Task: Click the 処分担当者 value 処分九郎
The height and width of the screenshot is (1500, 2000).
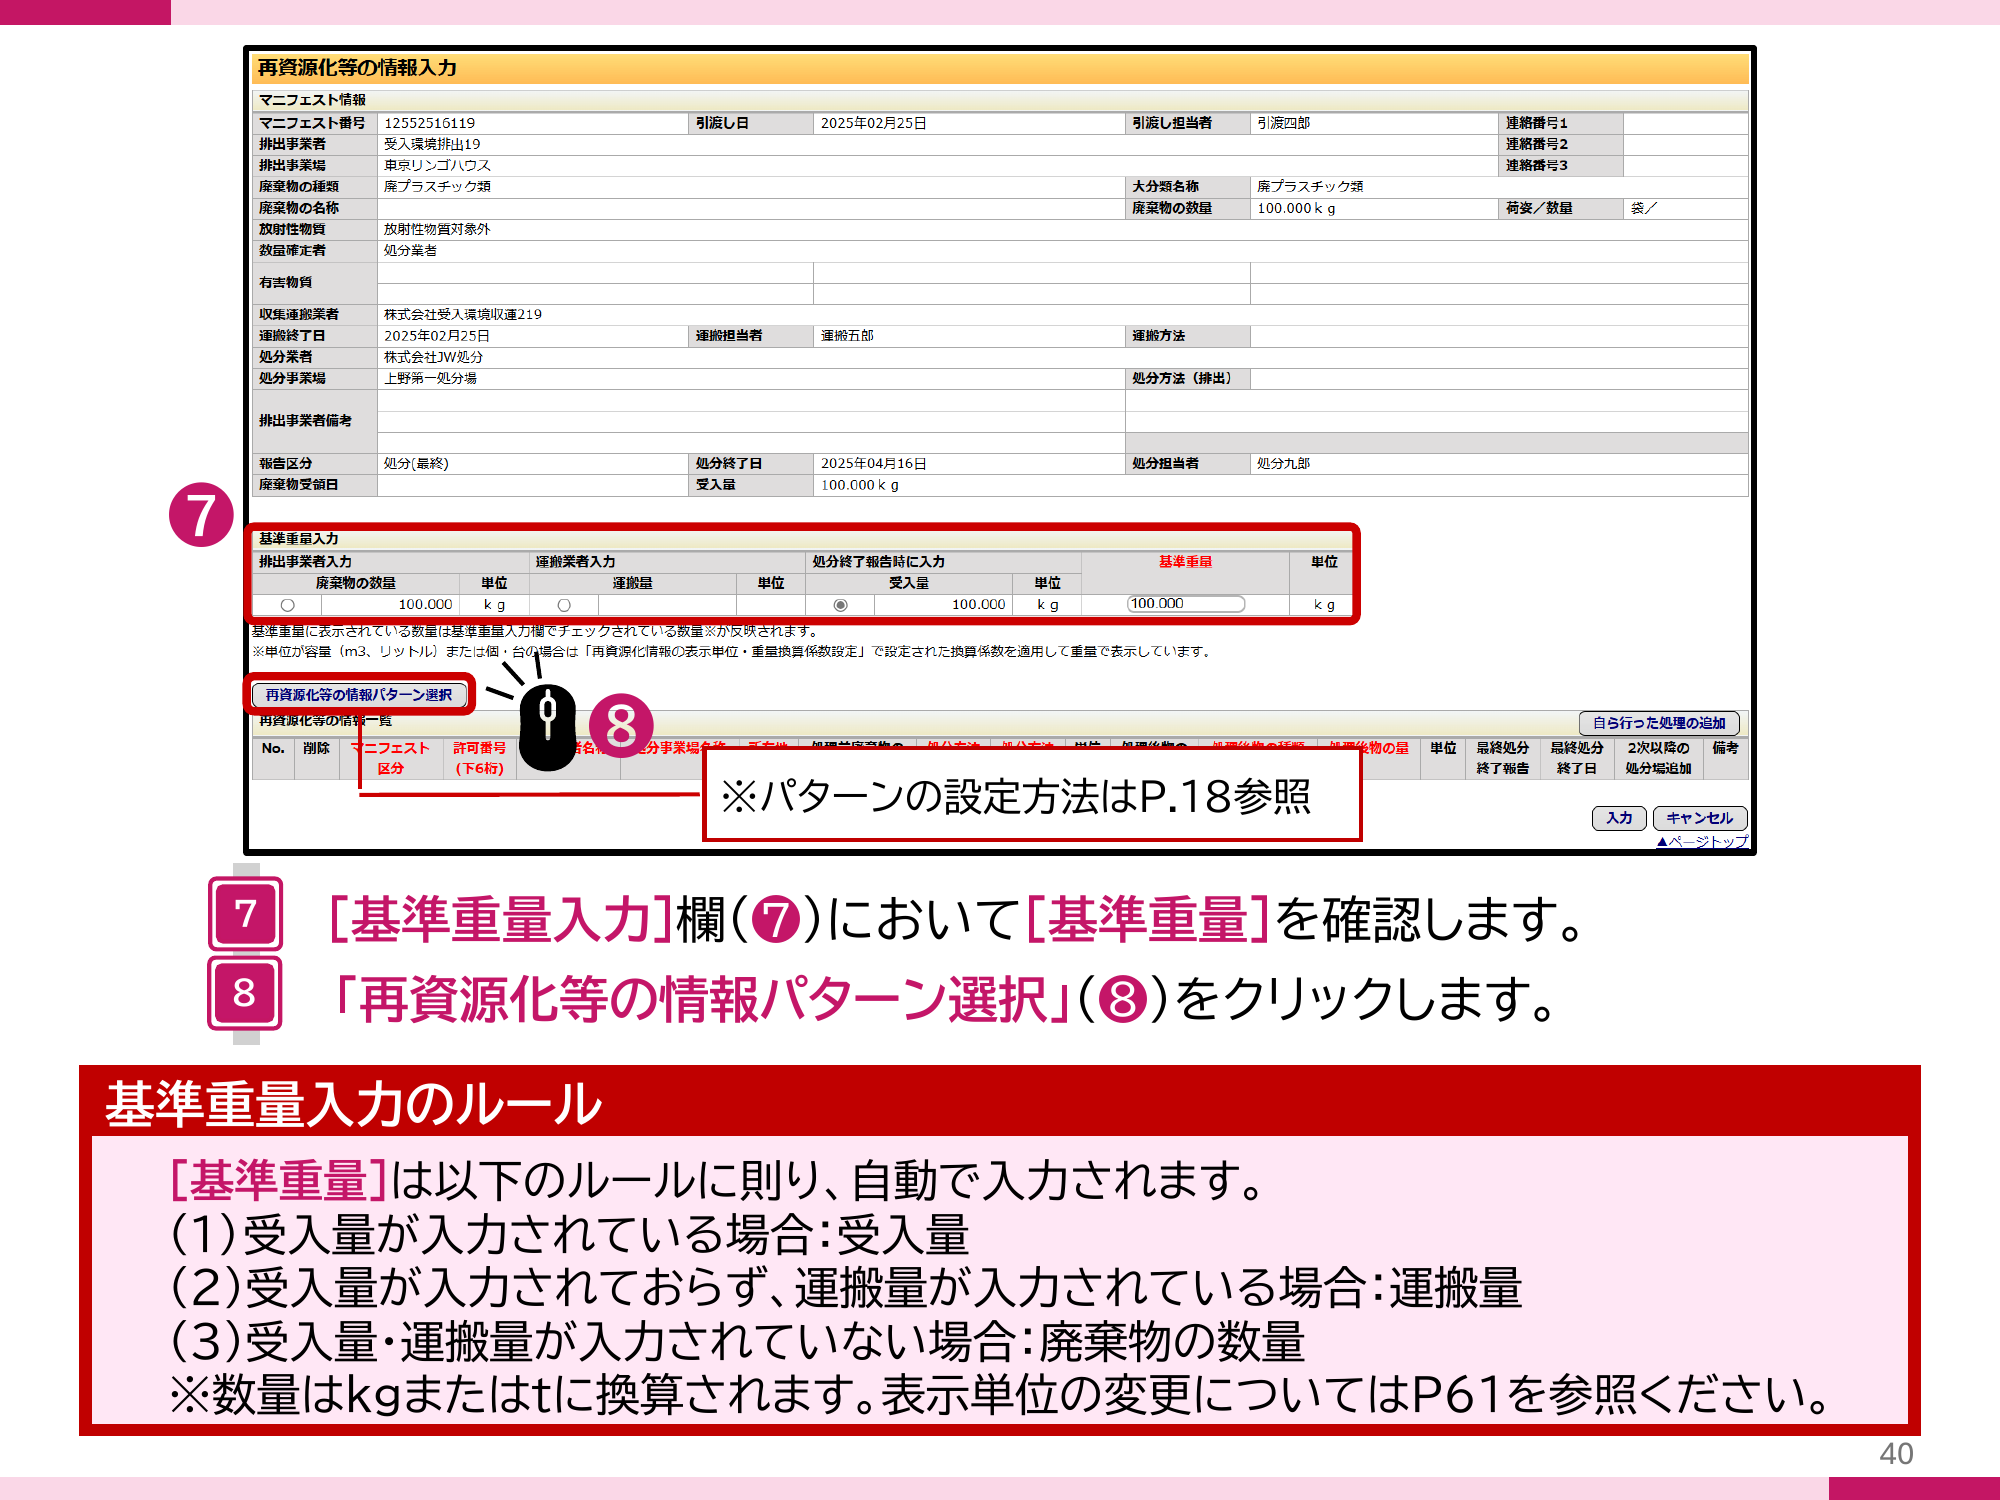Action: (x=1284, y=464)
